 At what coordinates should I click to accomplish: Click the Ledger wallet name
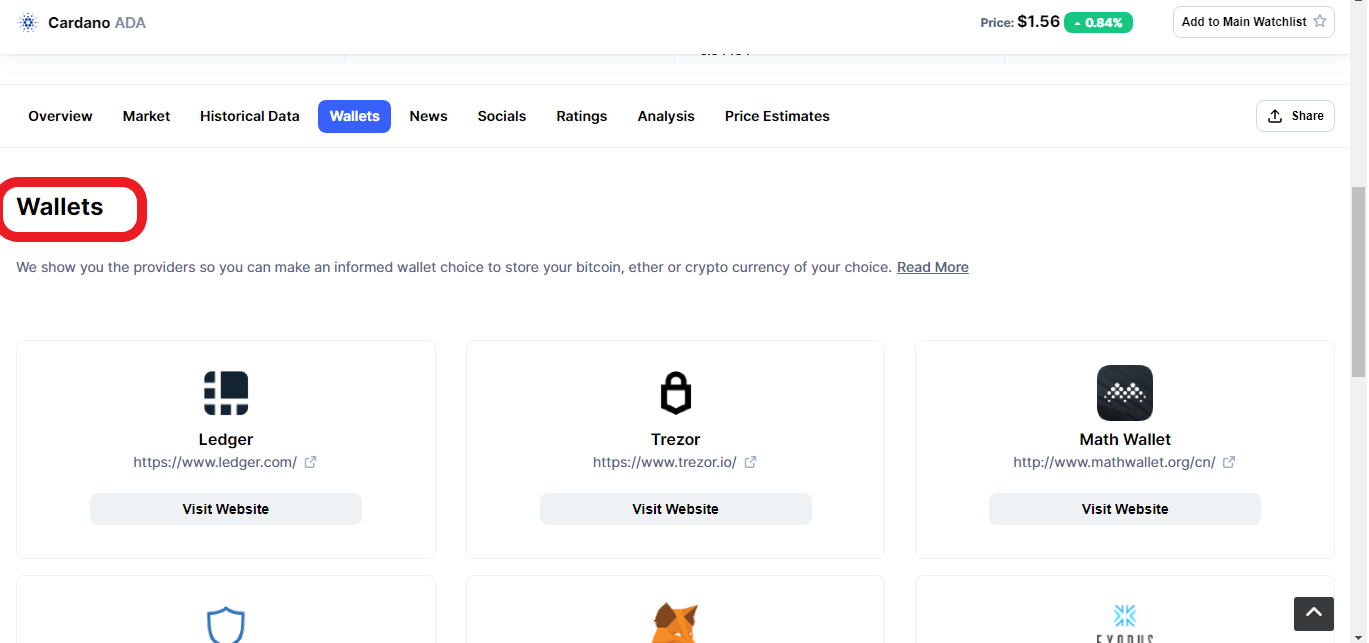coord(226,439)
